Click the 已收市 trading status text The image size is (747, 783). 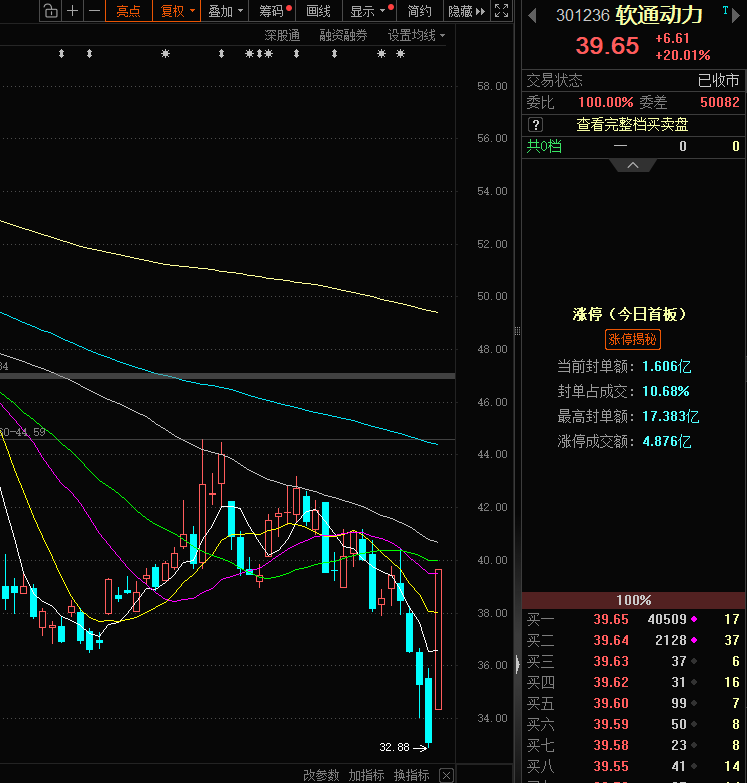[718, 80]
